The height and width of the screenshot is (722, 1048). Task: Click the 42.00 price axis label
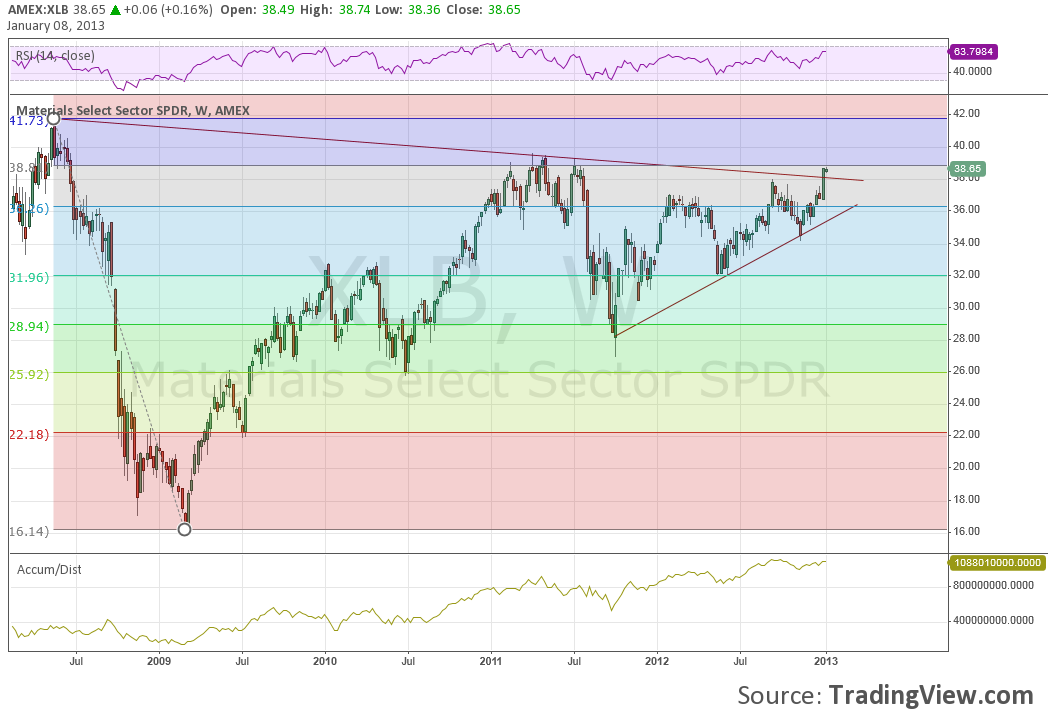coord(966,114)
